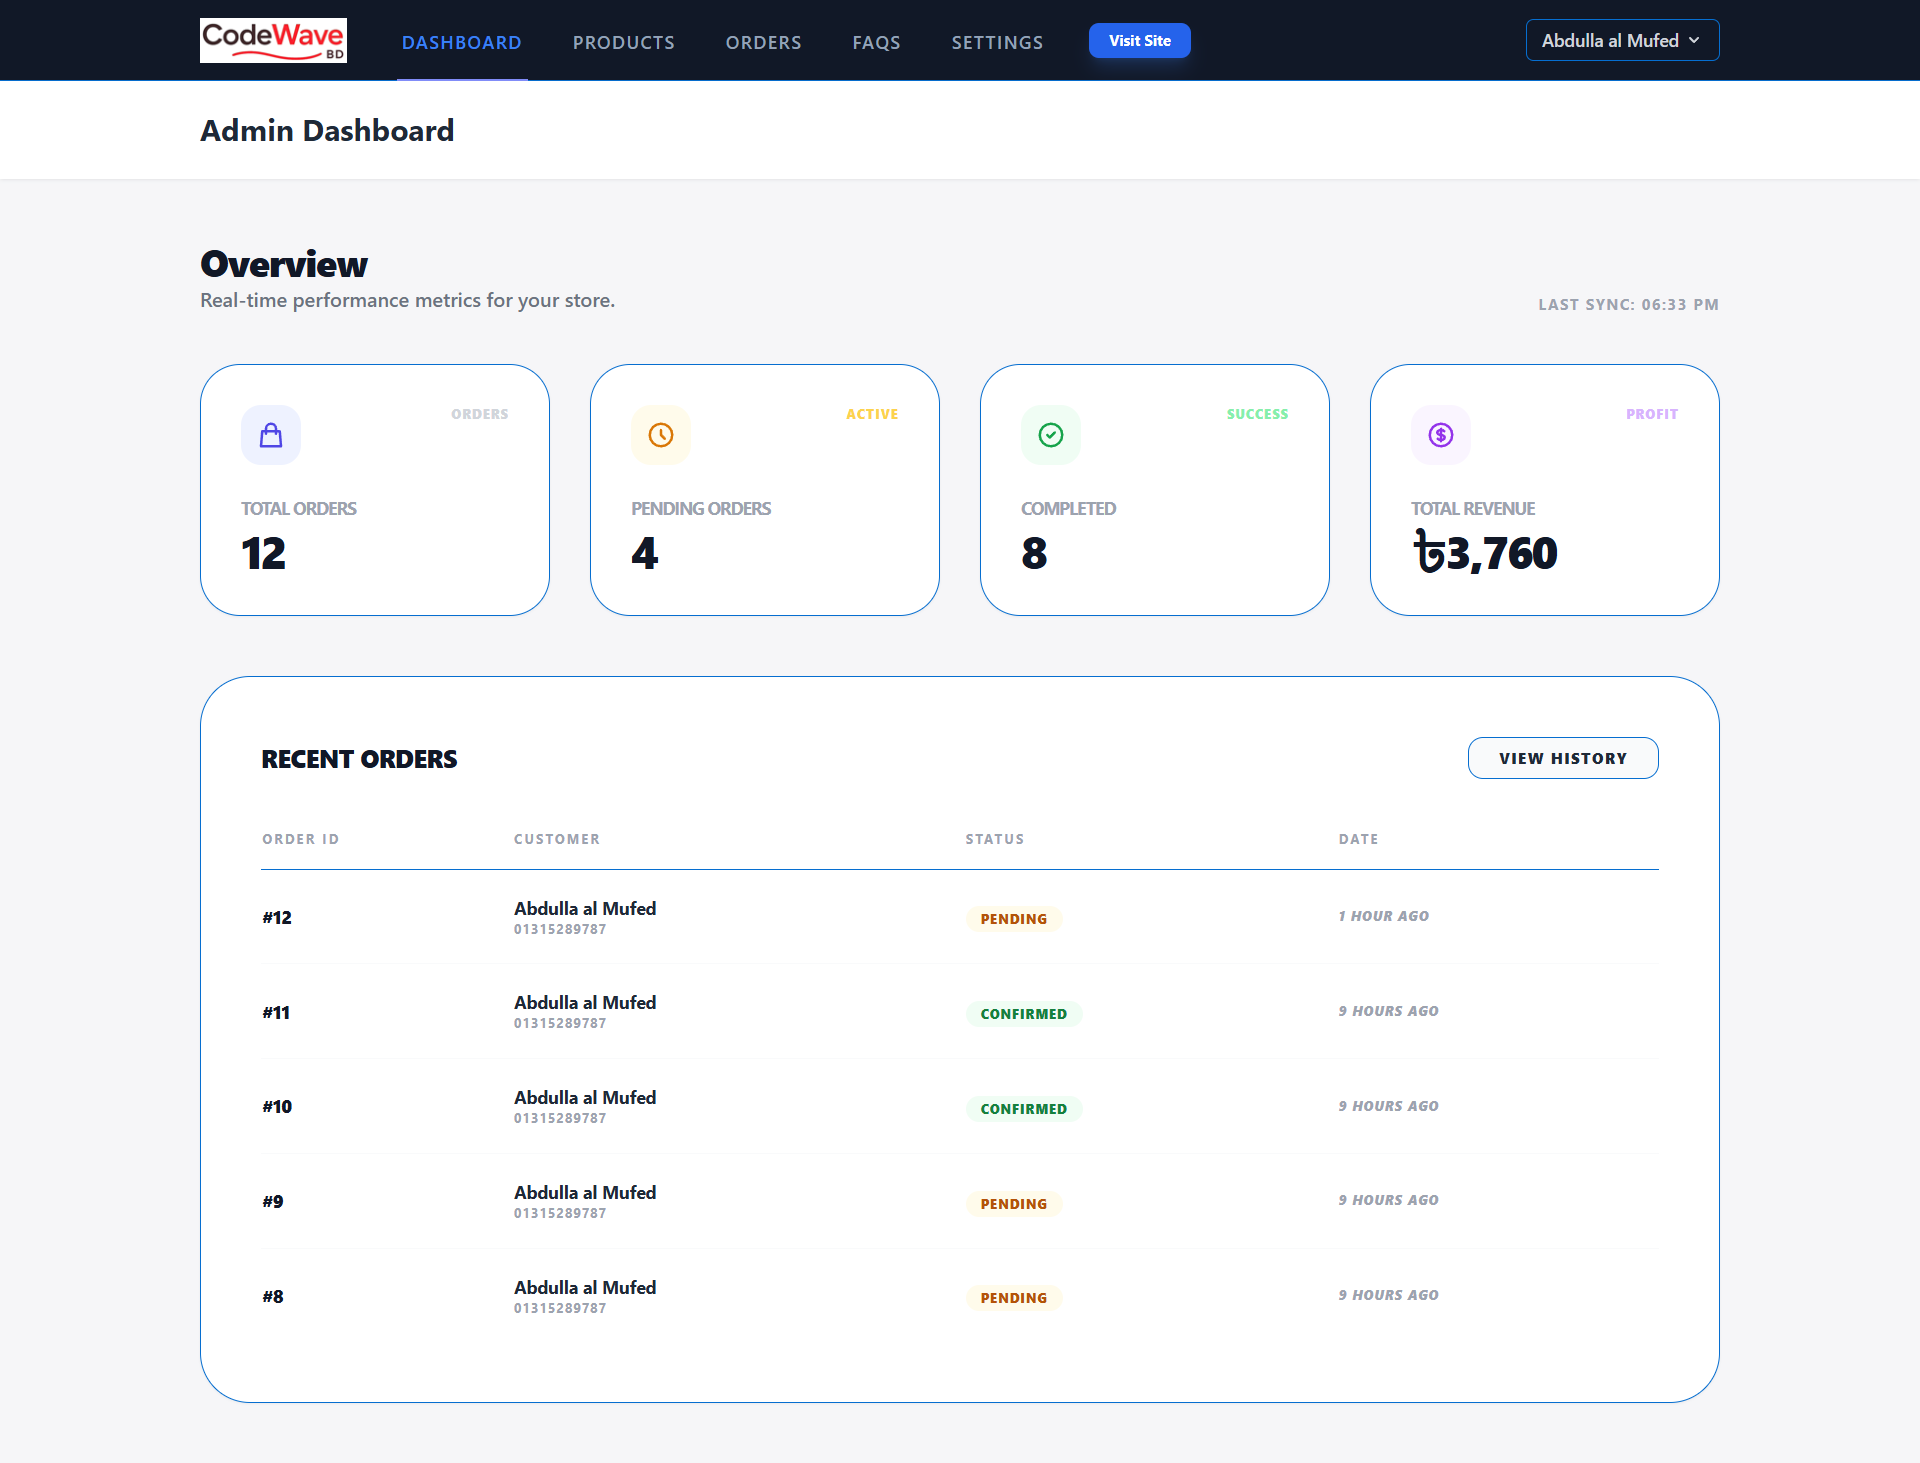Click the VIEW HISTORY button
The height and width of the screenshot is (1463, 1920).
[1562, 758]
